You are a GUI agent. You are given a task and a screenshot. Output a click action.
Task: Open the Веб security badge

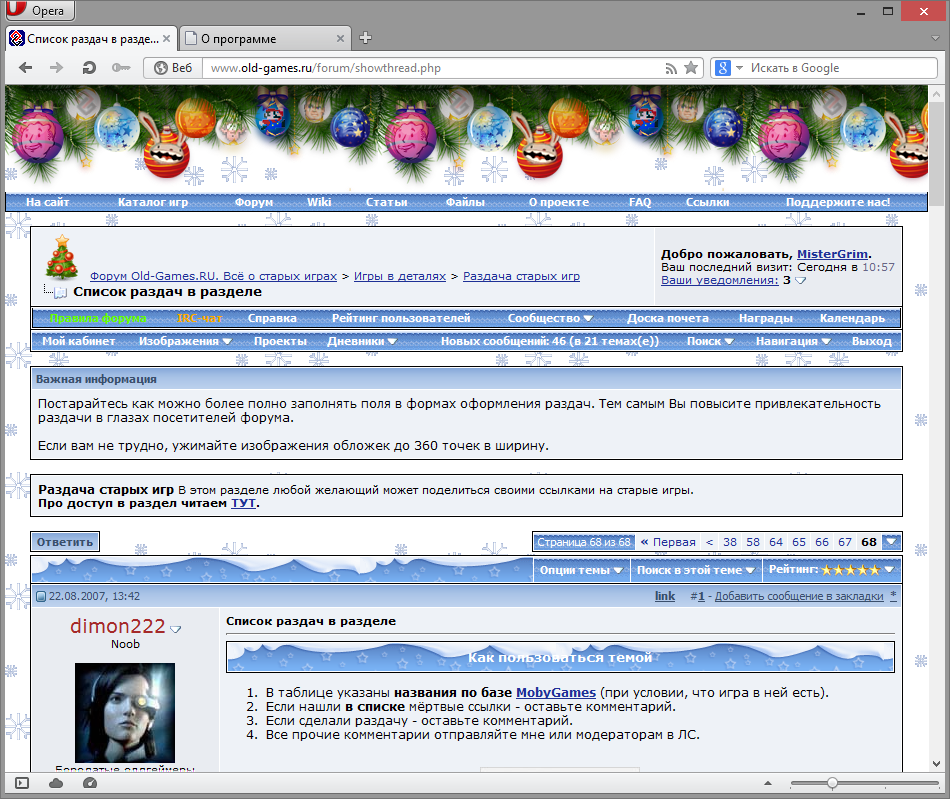point(173,68)
